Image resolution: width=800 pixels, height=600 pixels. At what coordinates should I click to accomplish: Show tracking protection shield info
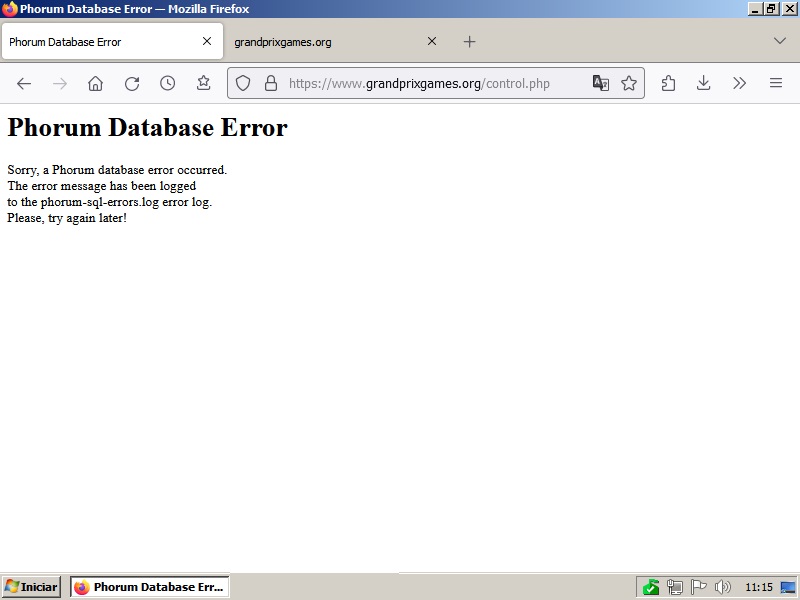pyautogui.click(x=243, y=83)
